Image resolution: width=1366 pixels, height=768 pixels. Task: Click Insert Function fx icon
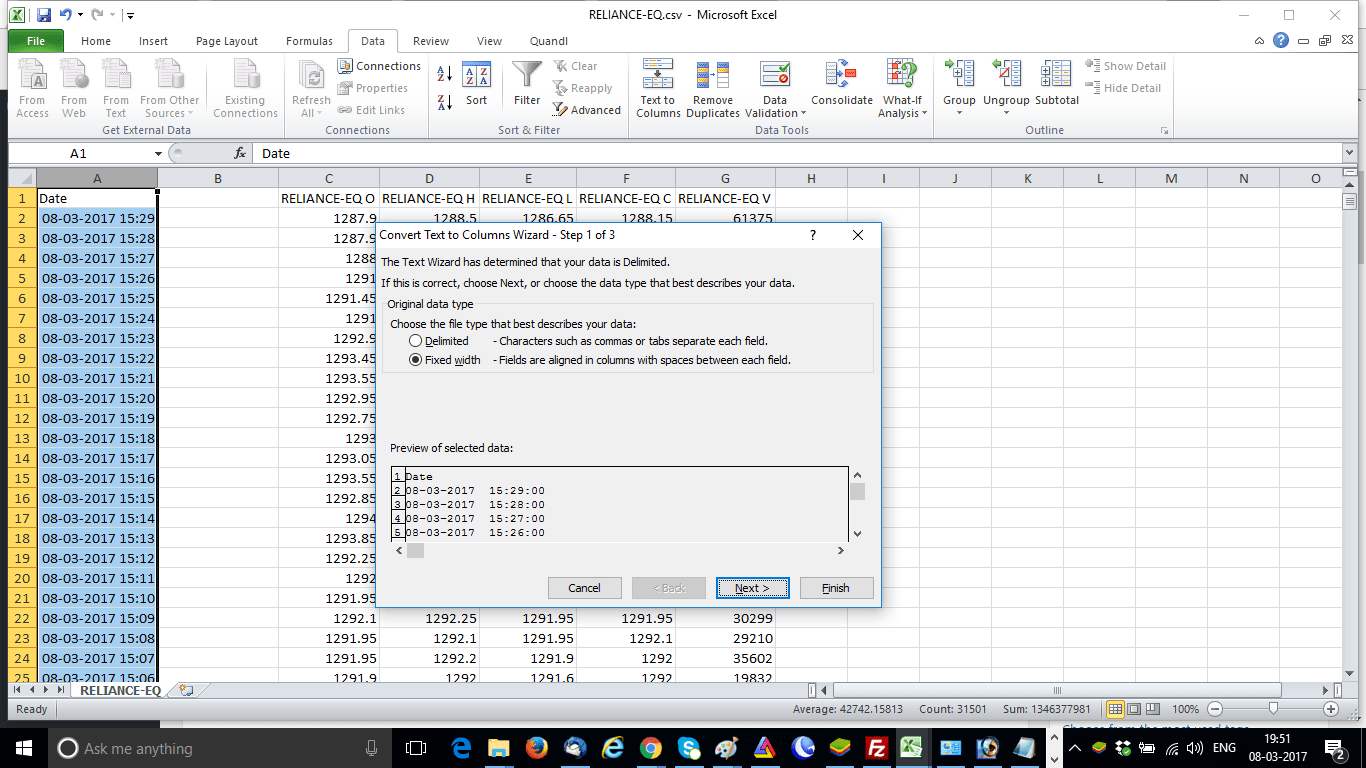click(240, 153)
